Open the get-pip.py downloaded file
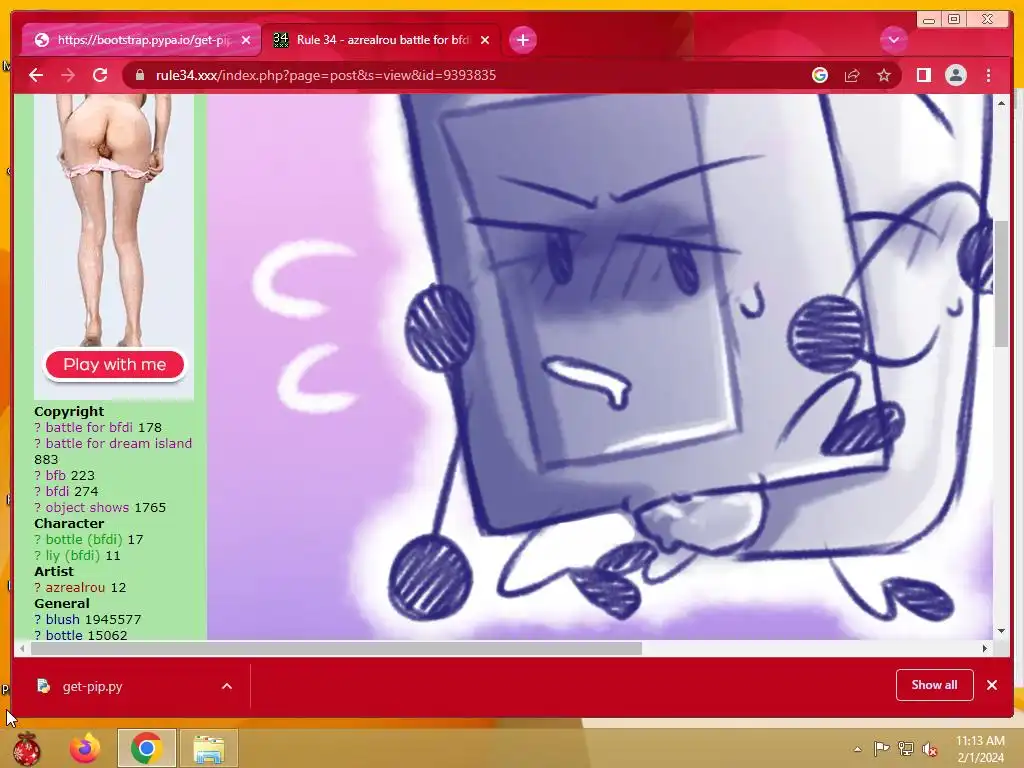Image resolution: width=1024 pixels, height=768 pixels. tap(91, 686)
